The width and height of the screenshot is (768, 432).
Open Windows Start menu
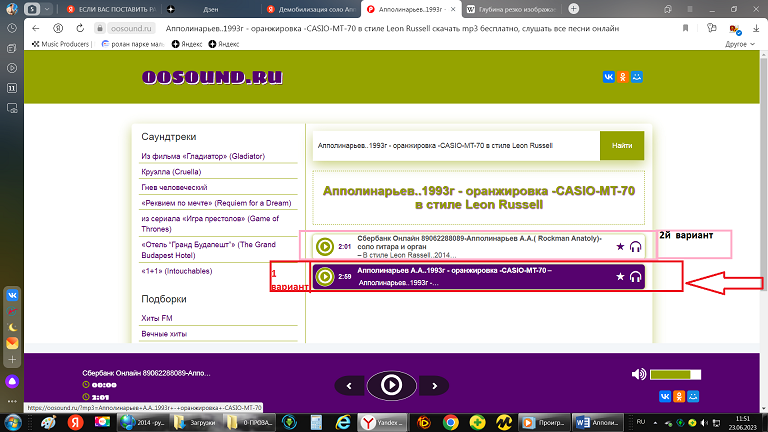click(13, 422)
